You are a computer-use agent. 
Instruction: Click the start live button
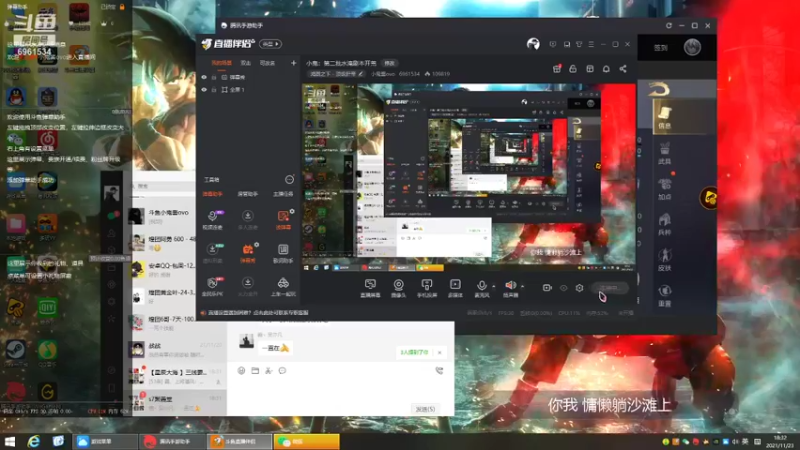point(609,288)
